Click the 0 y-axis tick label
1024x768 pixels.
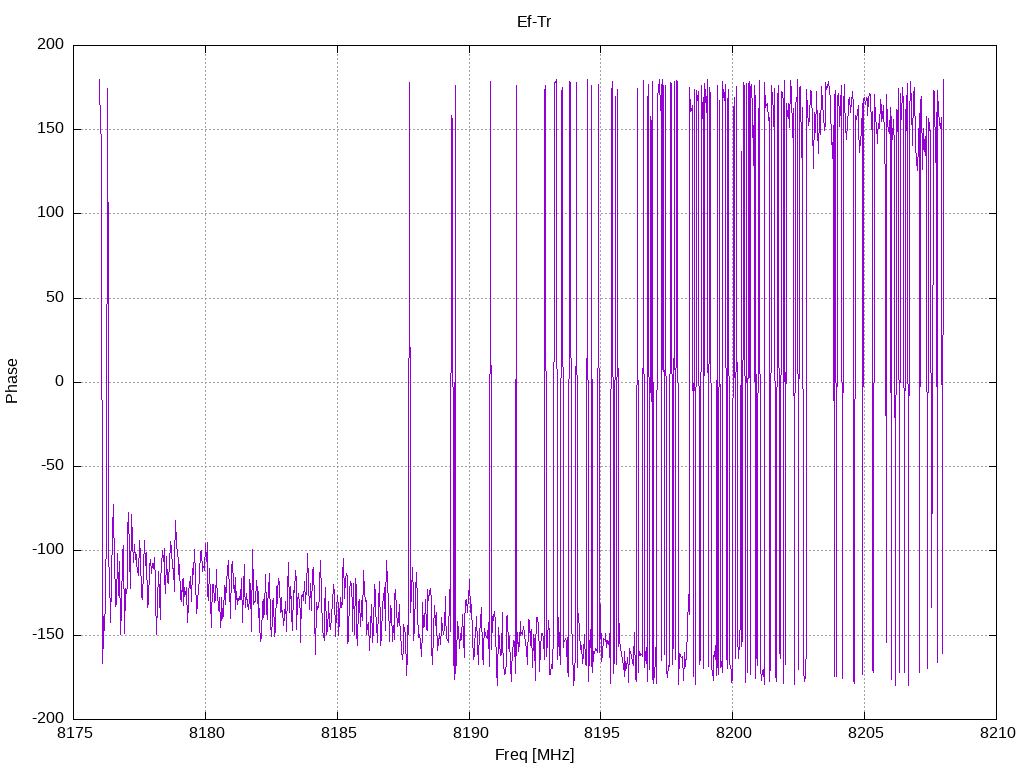click(x=59, y=381)
